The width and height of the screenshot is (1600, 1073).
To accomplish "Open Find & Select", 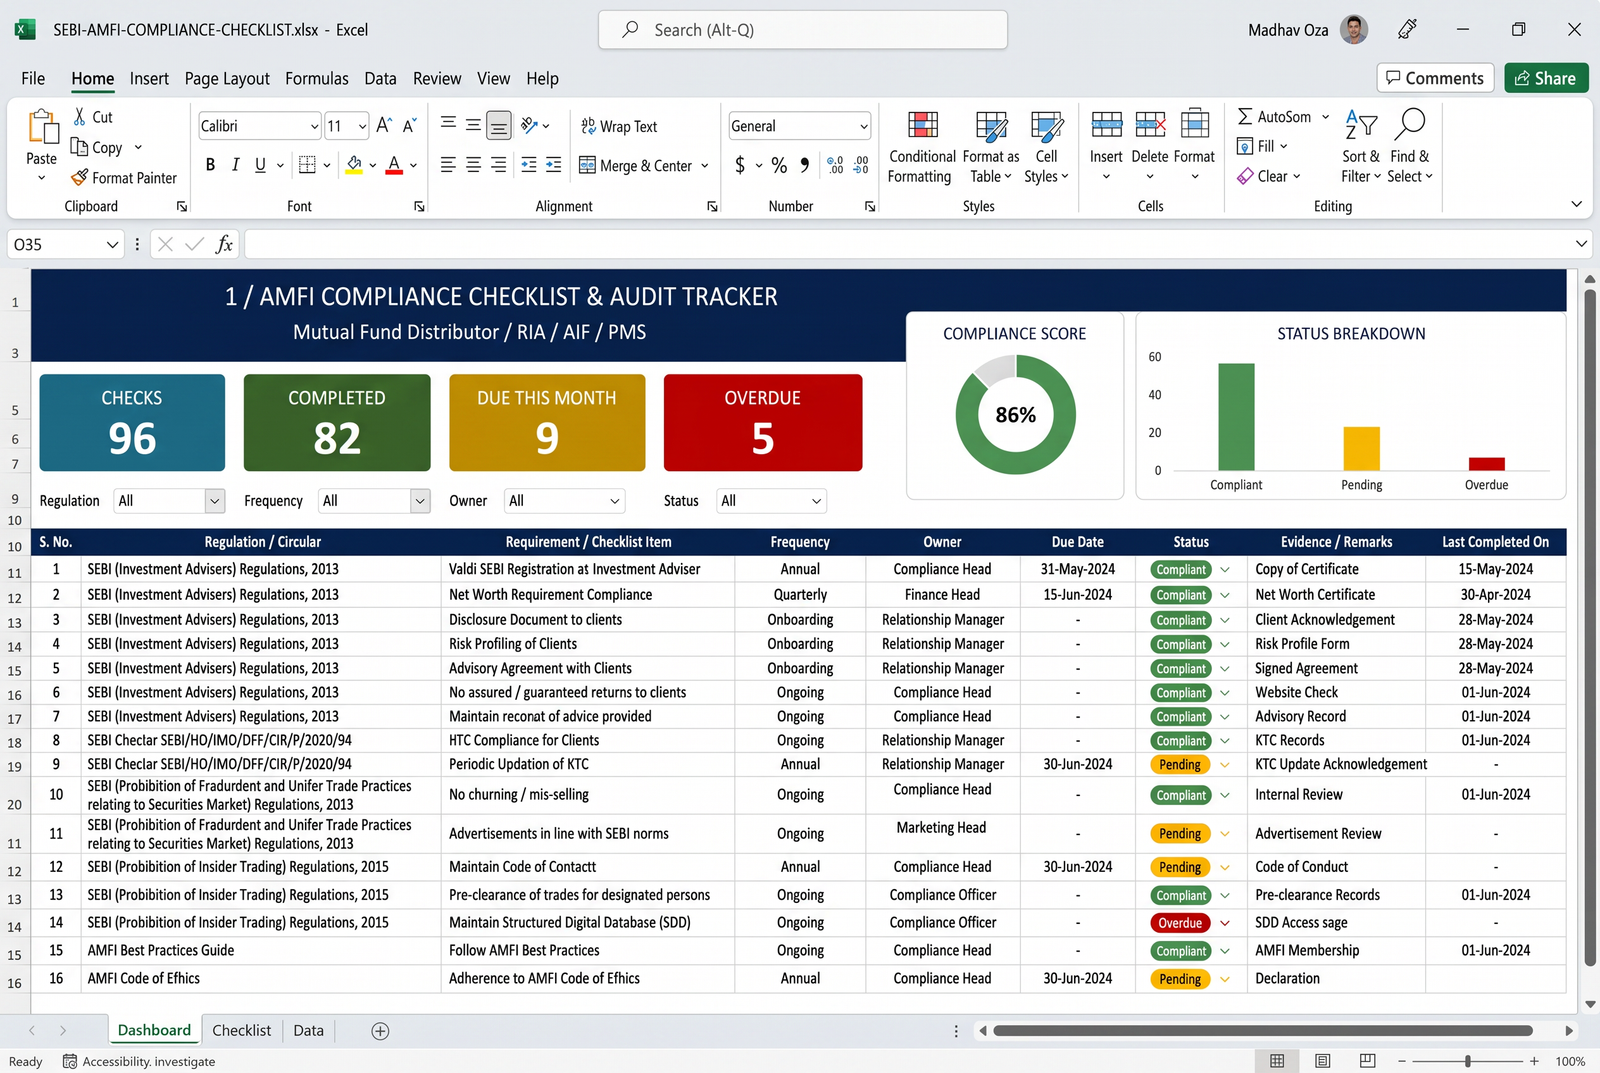I will 1410,146.
